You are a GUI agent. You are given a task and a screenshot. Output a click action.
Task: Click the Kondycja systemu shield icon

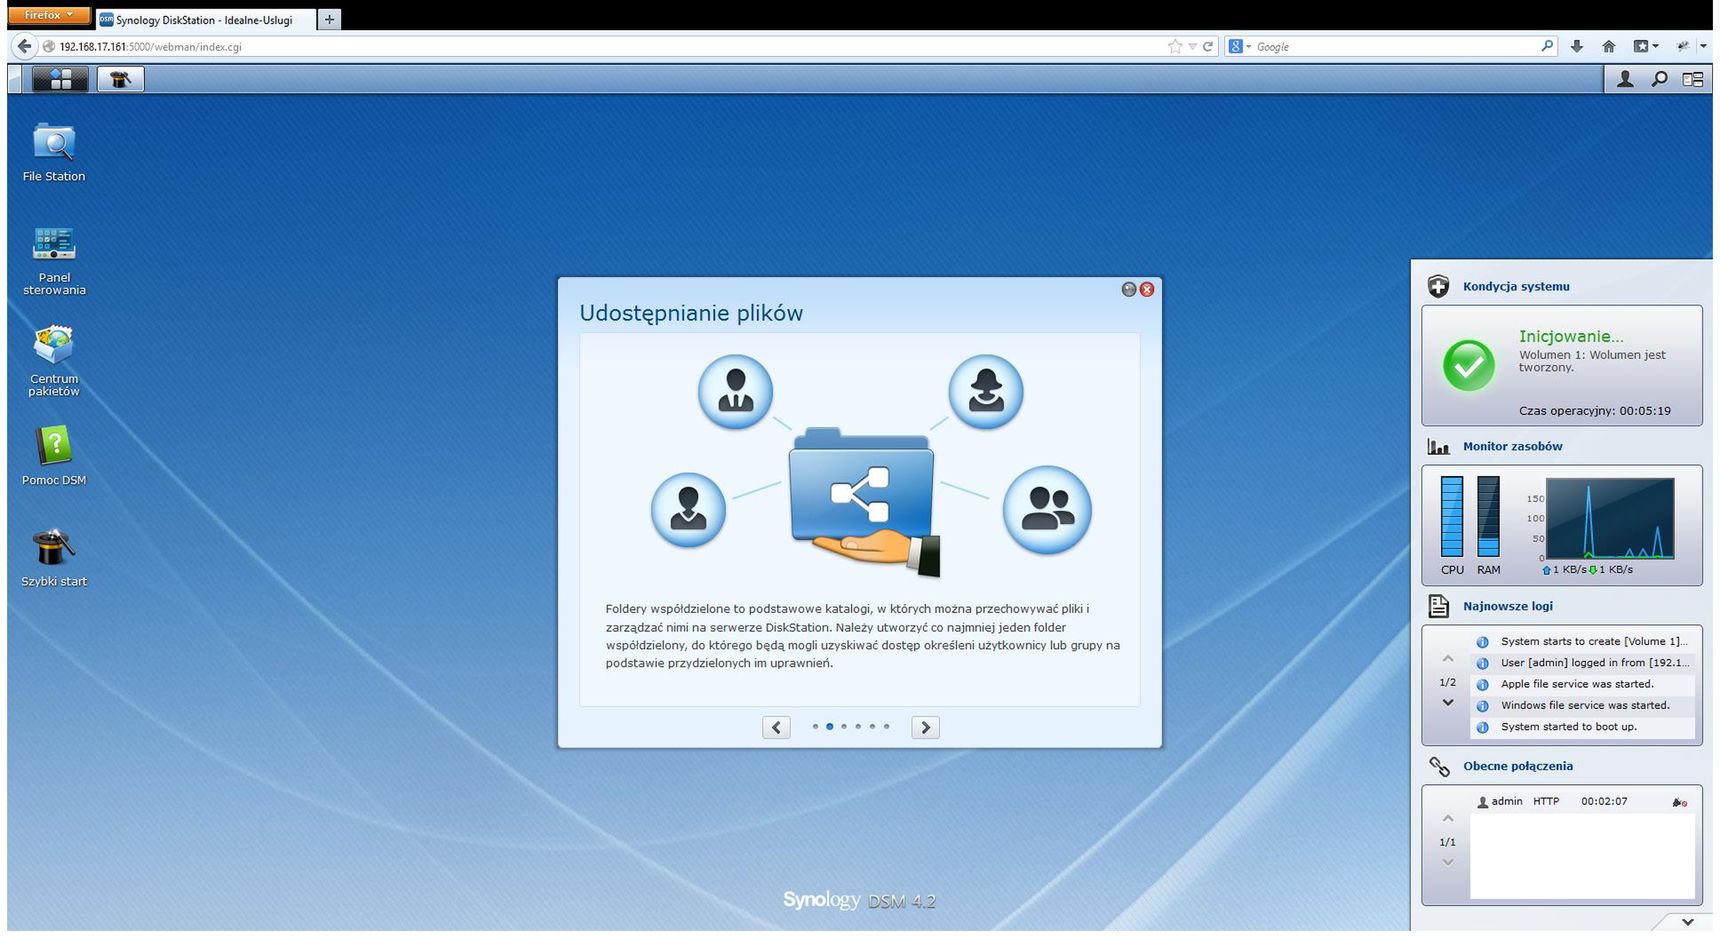[1438, 286]
